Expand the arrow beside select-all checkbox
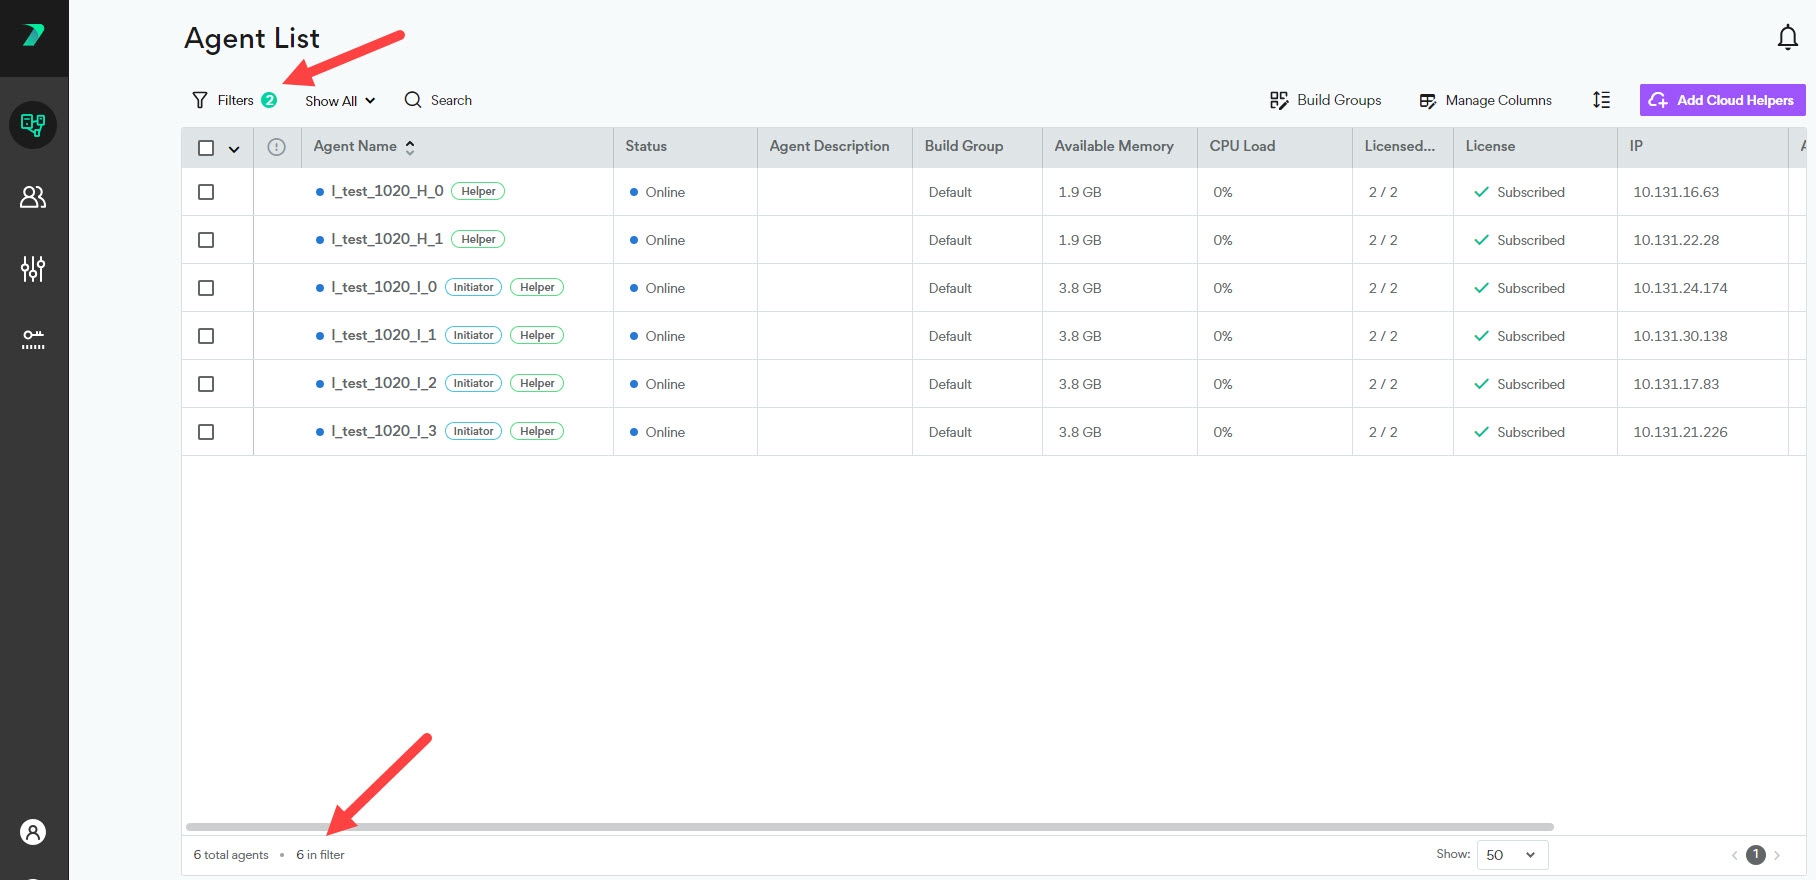 (234, 149)
